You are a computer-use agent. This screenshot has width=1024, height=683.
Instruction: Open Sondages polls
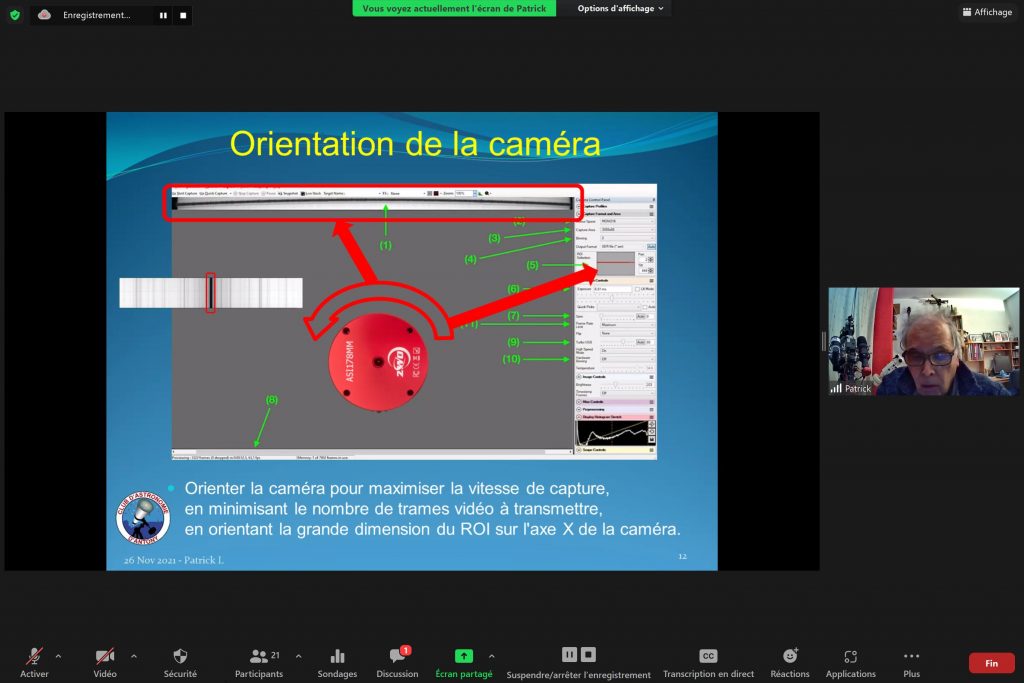click(337, 662)
